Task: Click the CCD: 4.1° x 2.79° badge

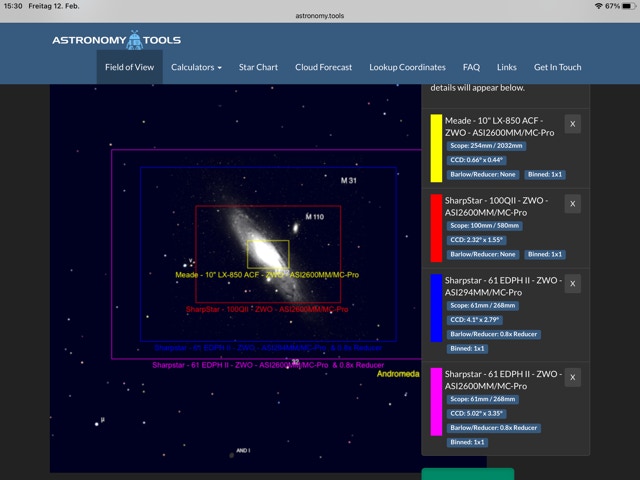Action: pos(474,320)
